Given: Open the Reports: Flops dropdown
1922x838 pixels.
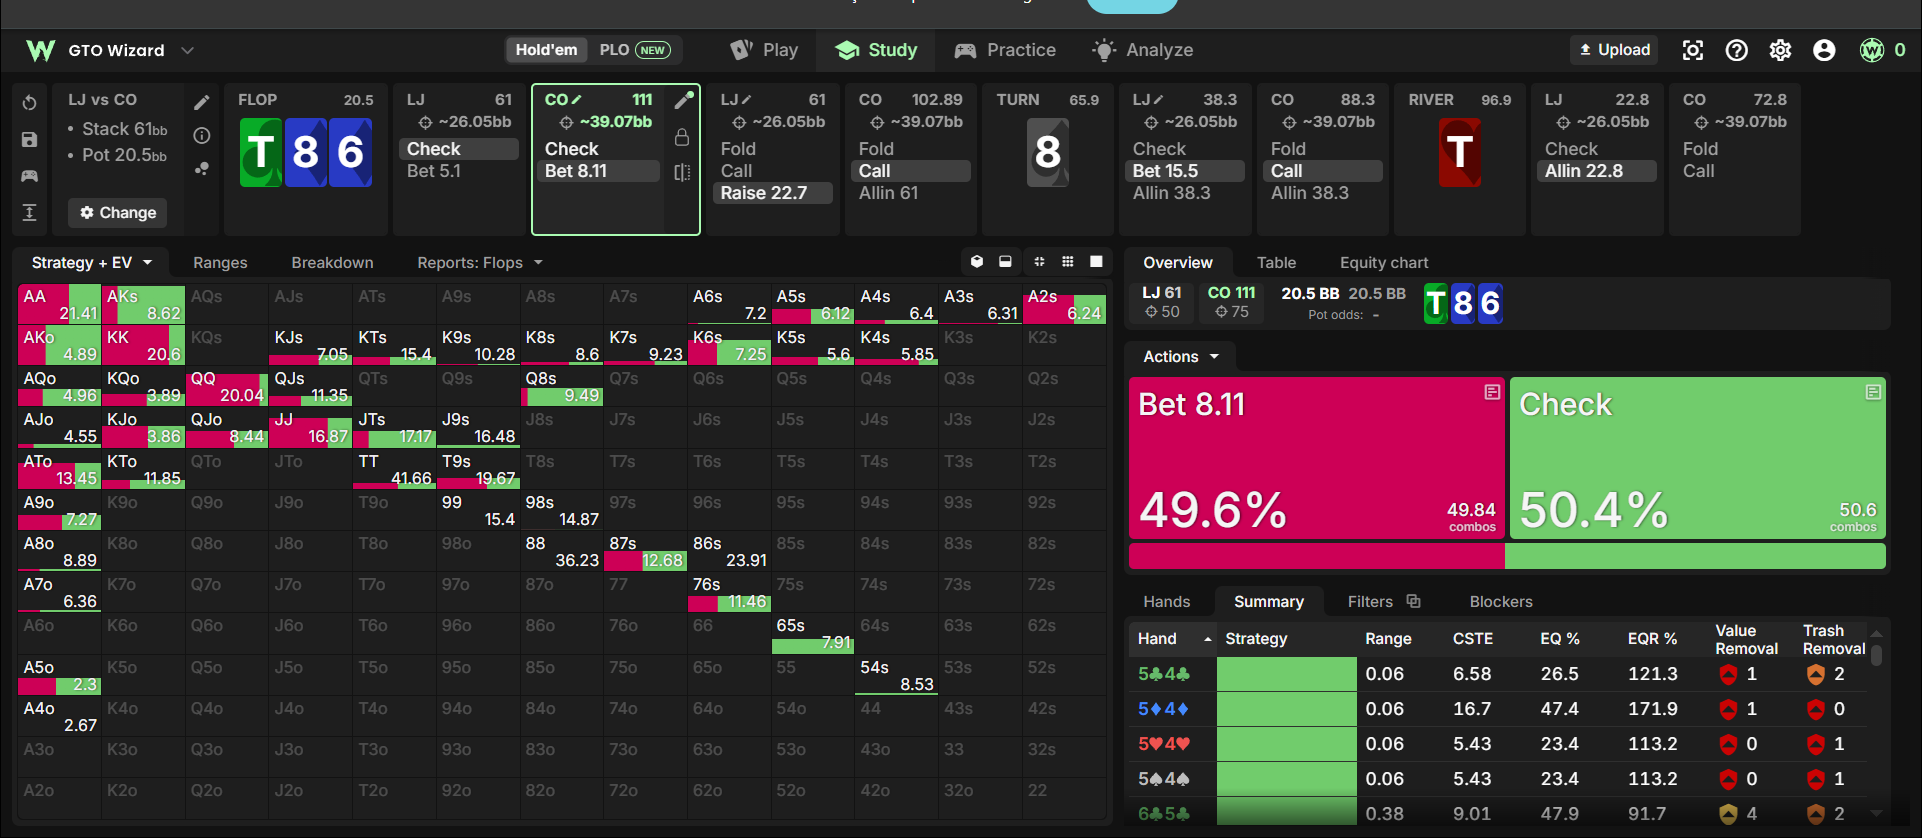Looking at the screenshot, I should click(x=480, y=262).
